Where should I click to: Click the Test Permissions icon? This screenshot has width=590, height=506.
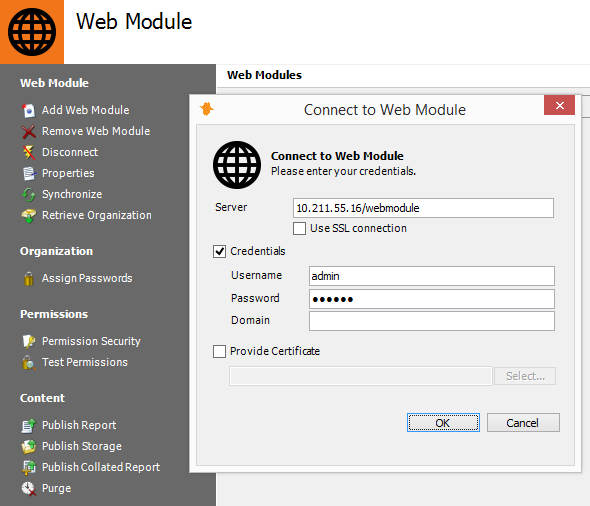[29, 363]
